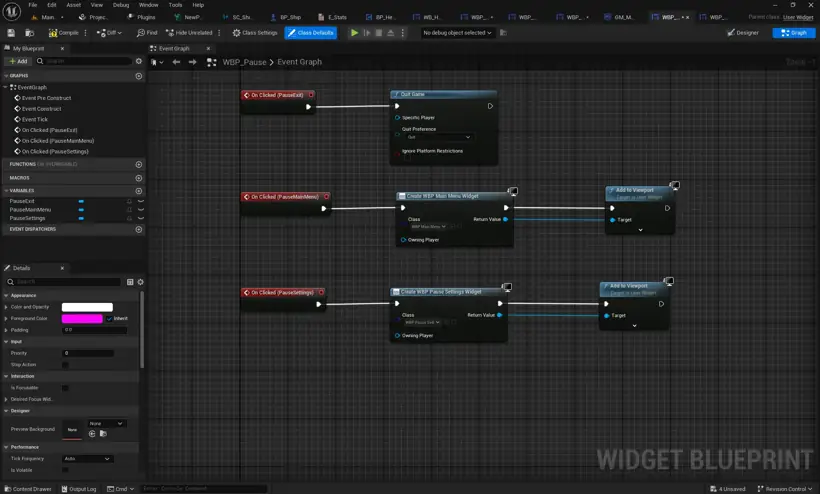Open Revision Control menu
The height and width of the screenshot is (494, 820).
pos(785,489)
